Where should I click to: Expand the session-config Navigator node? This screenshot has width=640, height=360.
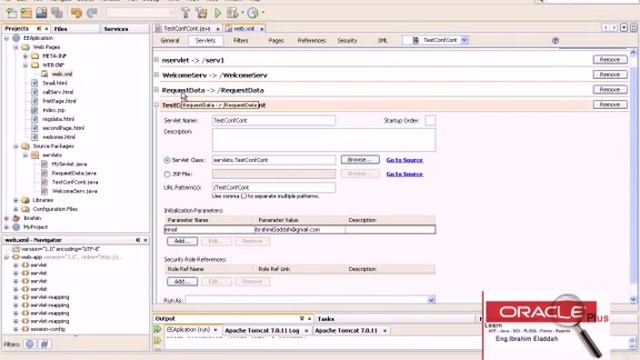click(16, 329)
